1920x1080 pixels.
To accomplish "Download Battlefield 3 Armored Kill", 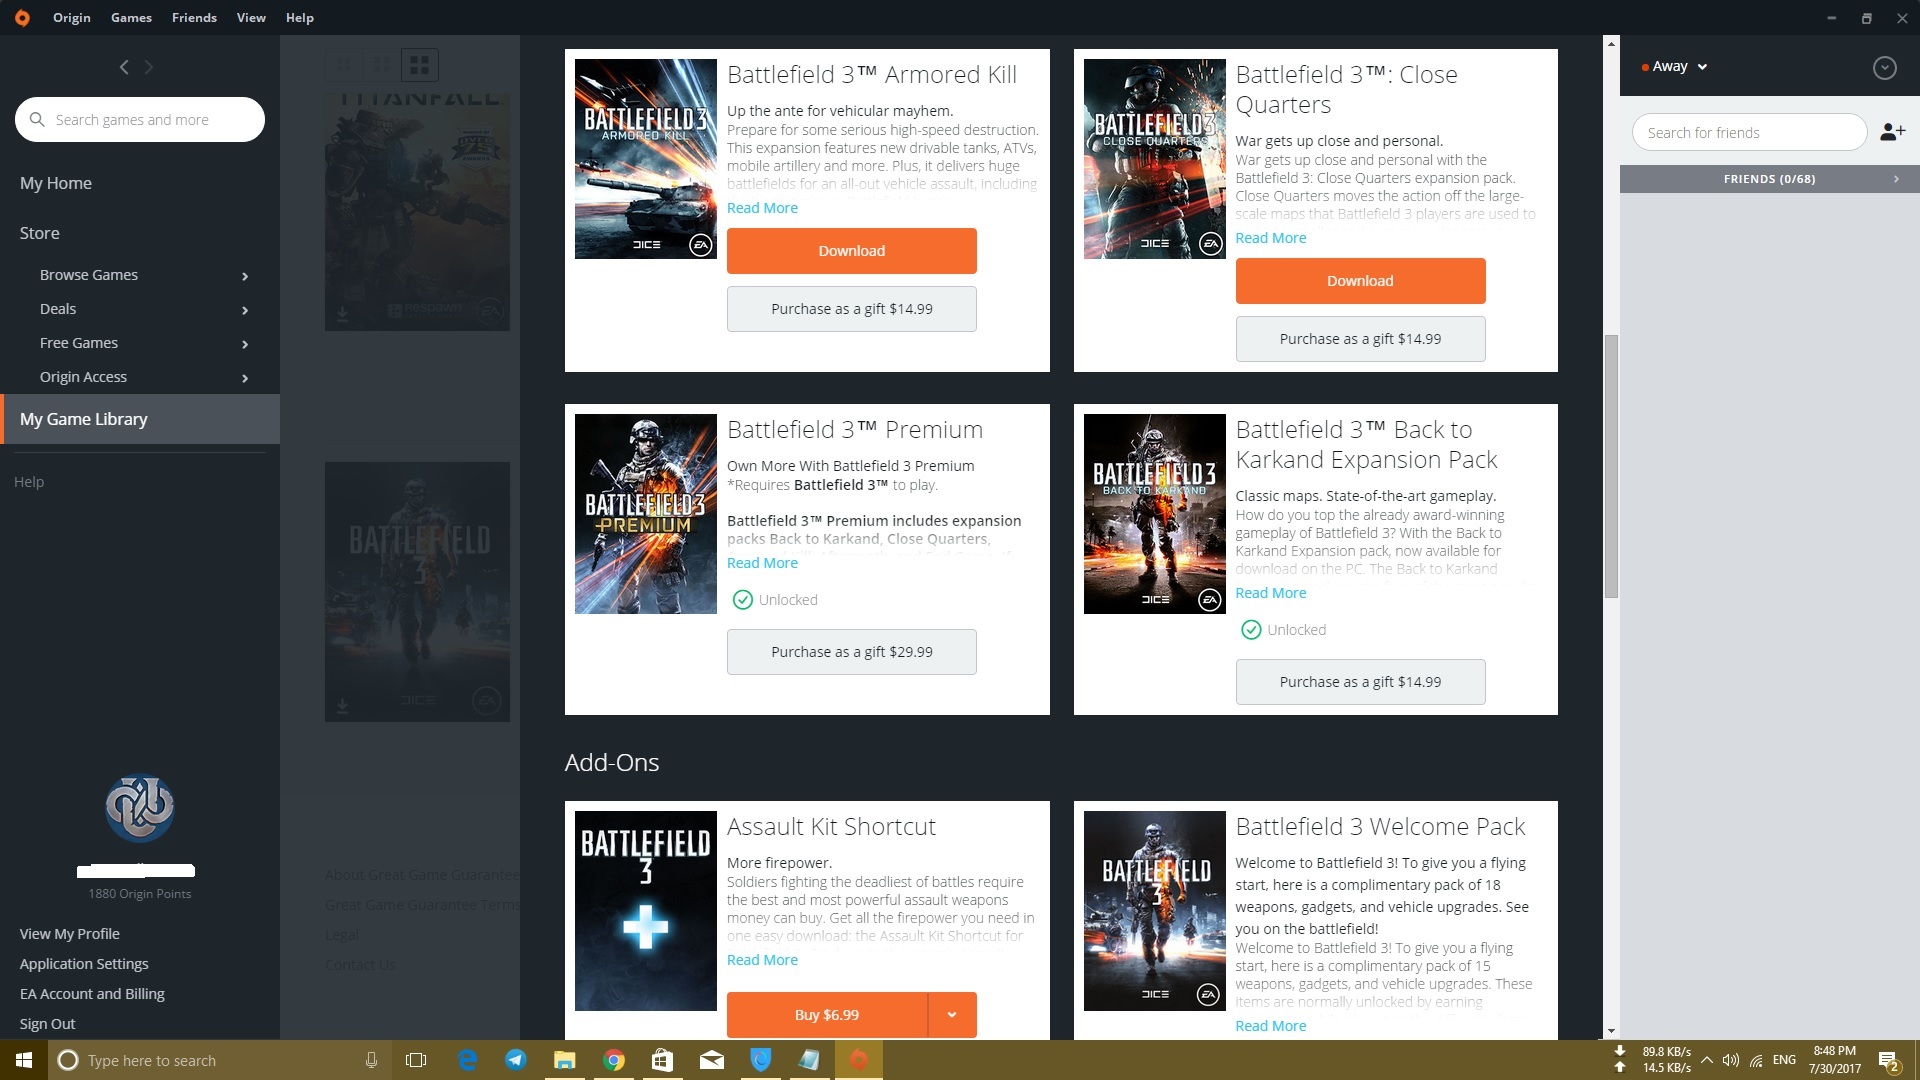I will coord(852,251).
